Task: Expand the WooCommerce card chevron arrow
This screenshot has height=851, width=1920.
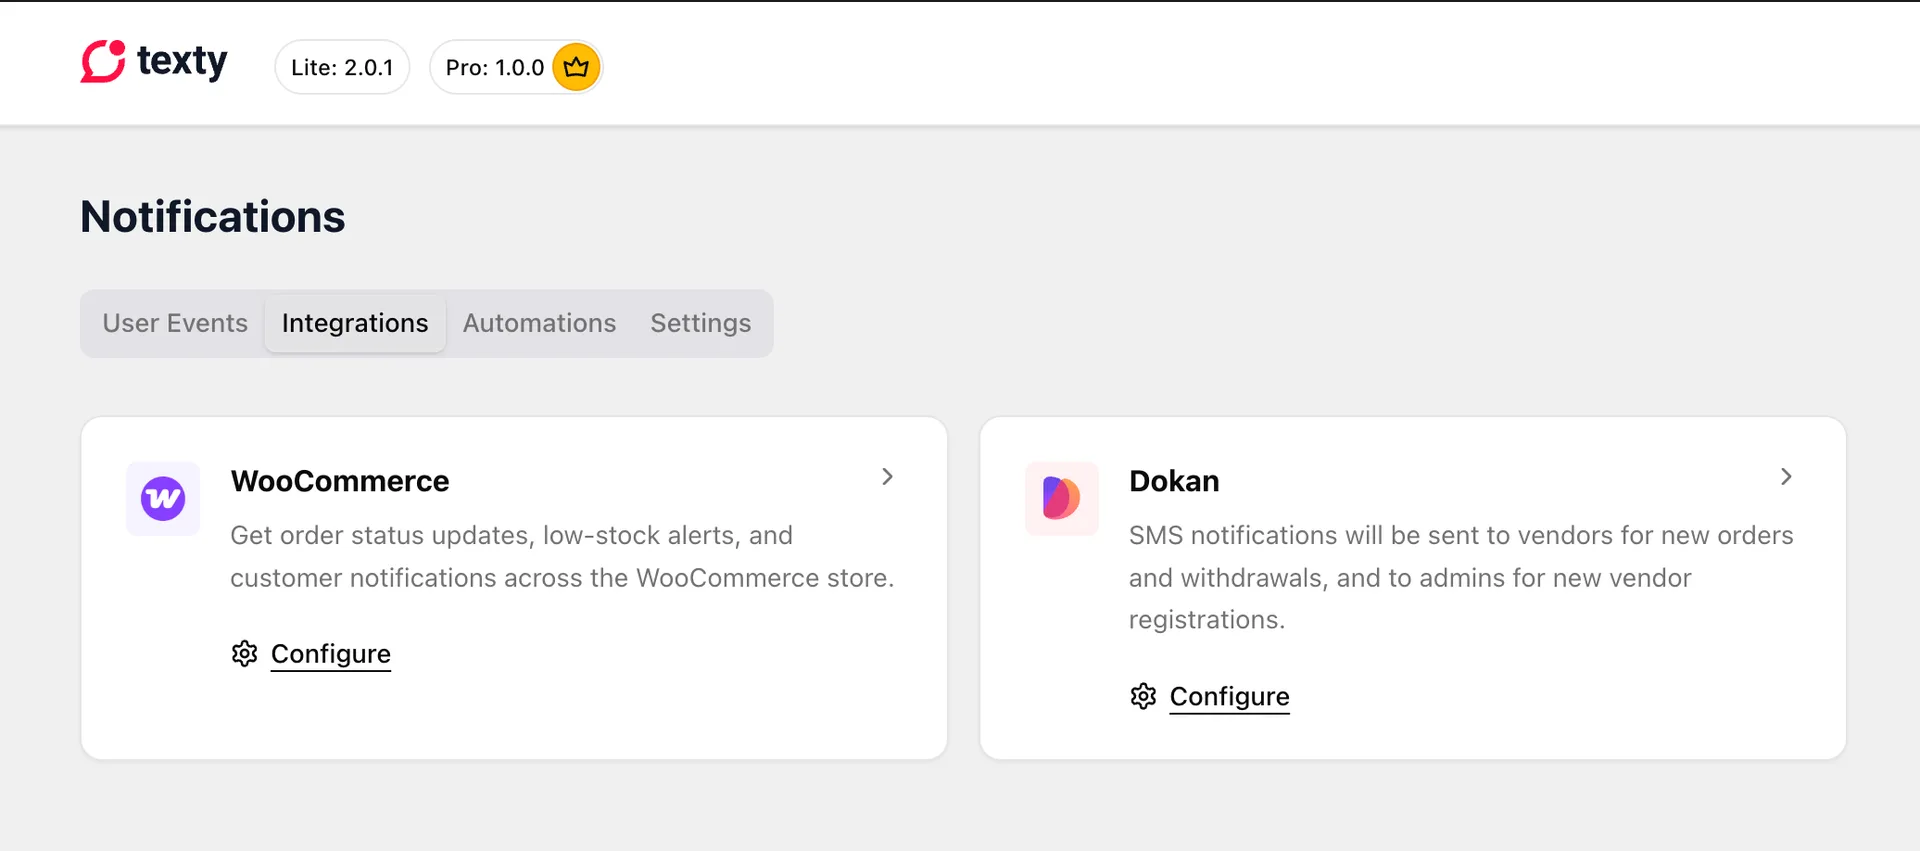Action: [887, 477]
